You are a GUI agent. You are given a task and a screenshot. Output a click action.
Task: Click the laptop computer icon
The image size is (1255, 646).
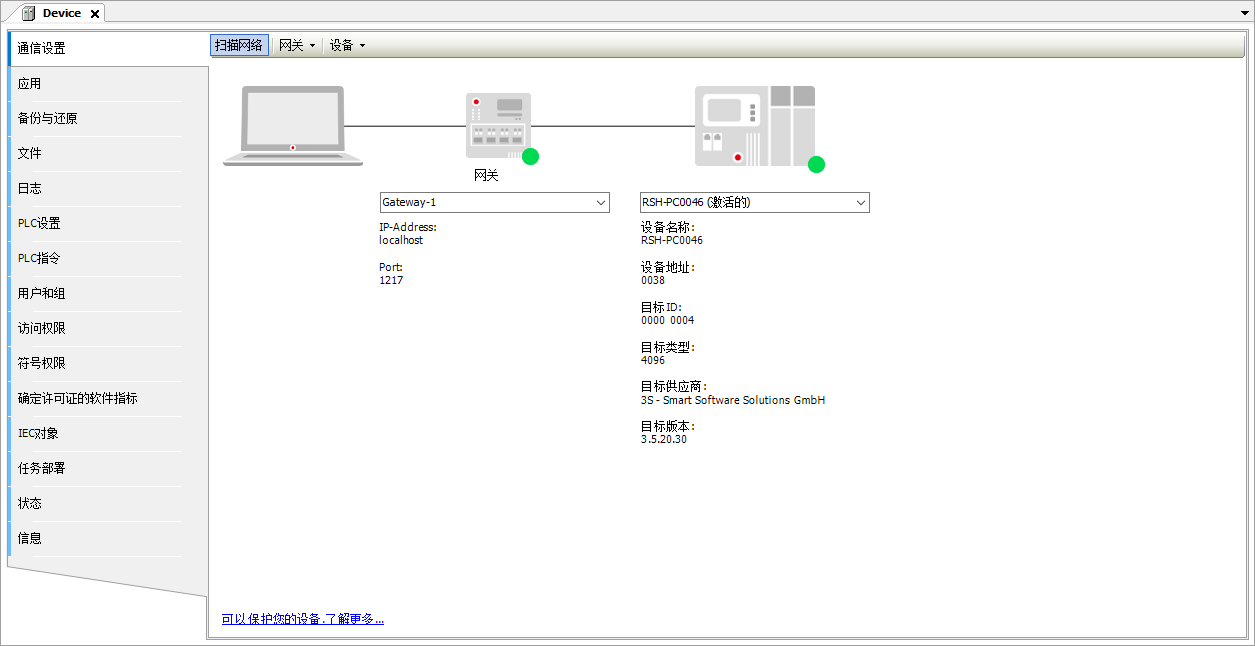point(293,125)
